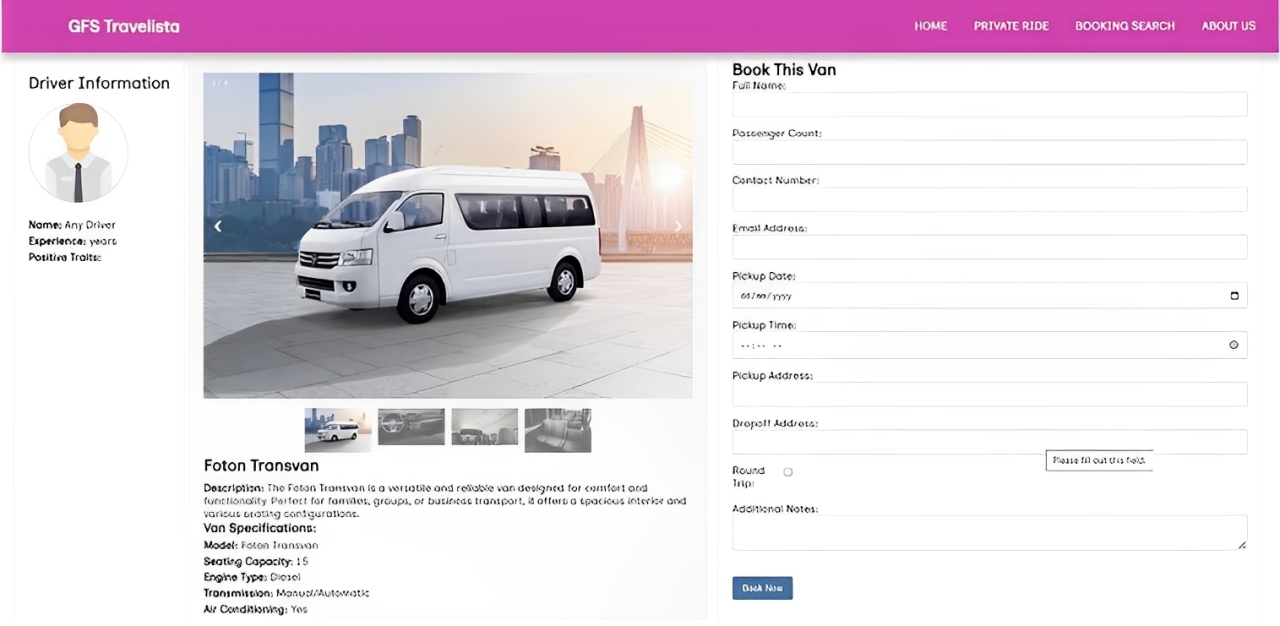The height and width of the screenshot is (626, 1280).
Task: Enable the Round Trip checkbox
Action: pyautogui.click(x=788, y=472)
